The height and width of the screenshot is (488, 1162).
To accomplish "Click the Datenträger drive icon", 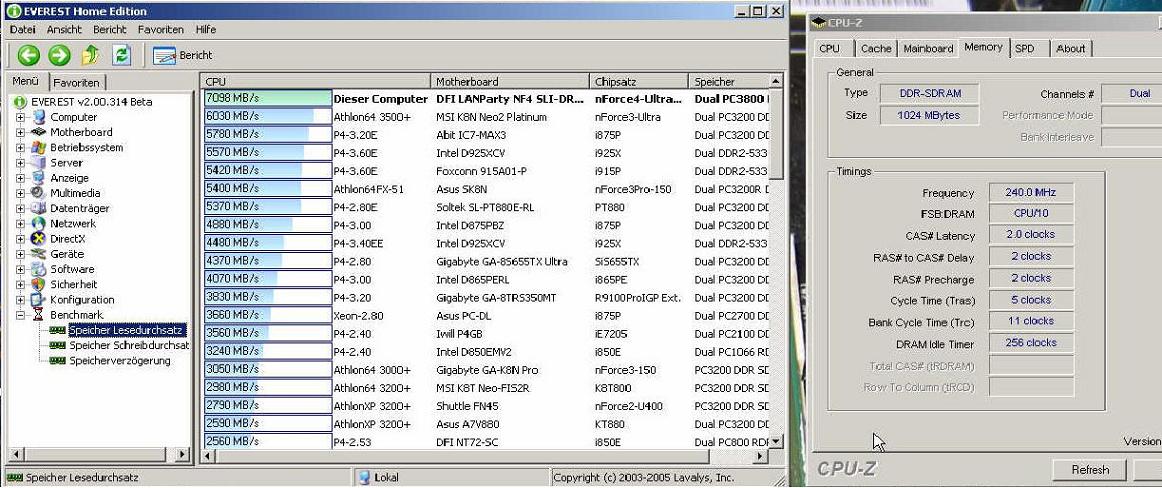I will point(39,208).
